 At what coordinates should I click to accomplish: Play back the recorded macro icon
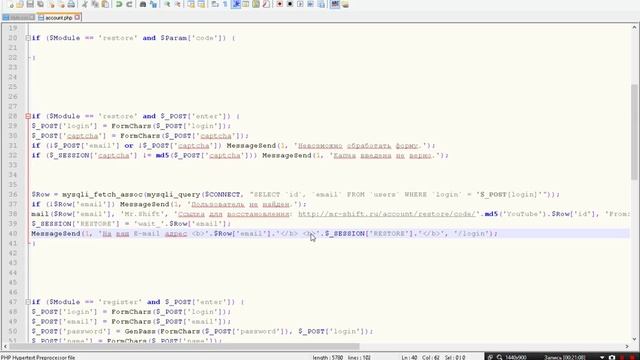[300, 4]
